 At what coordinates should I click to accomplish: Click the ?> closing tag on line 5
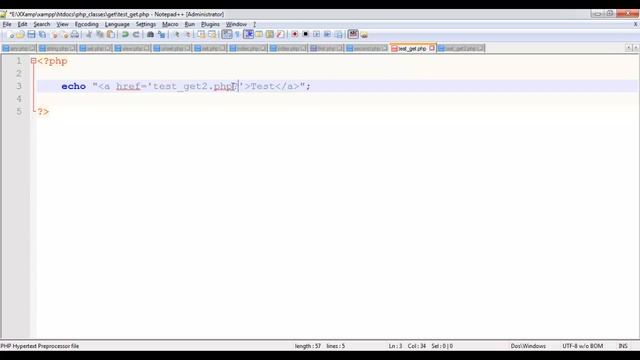43,112
